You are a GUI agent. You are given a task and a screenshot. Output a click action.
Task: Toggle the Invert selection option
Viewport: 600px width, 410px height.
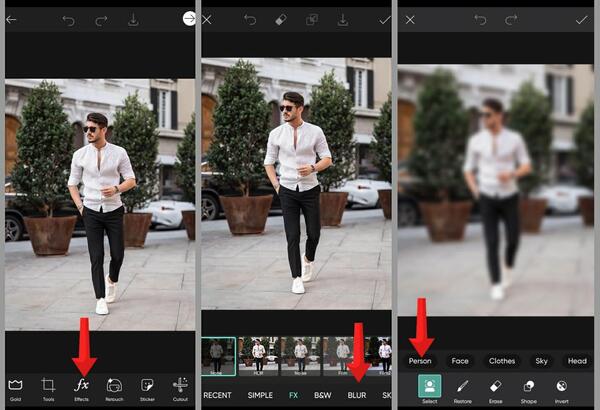coord(561,390)
